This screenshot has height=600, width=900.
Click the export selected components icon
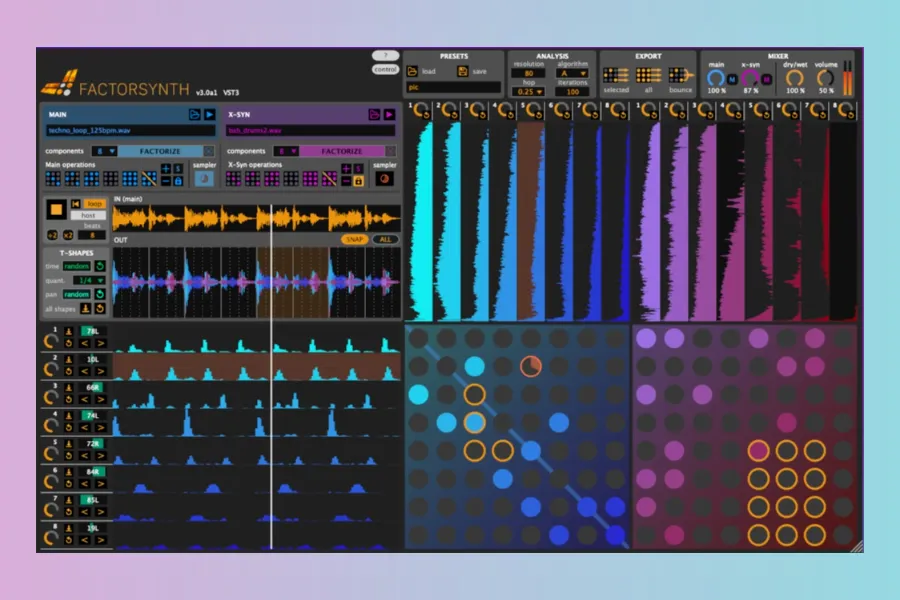pos(616,75)
